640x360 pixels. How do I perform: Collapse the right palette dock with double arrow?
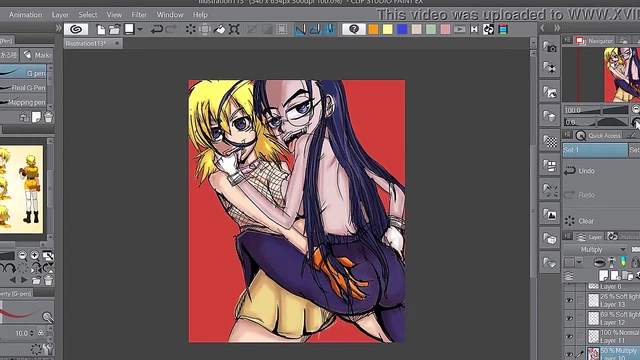(557, 28)
